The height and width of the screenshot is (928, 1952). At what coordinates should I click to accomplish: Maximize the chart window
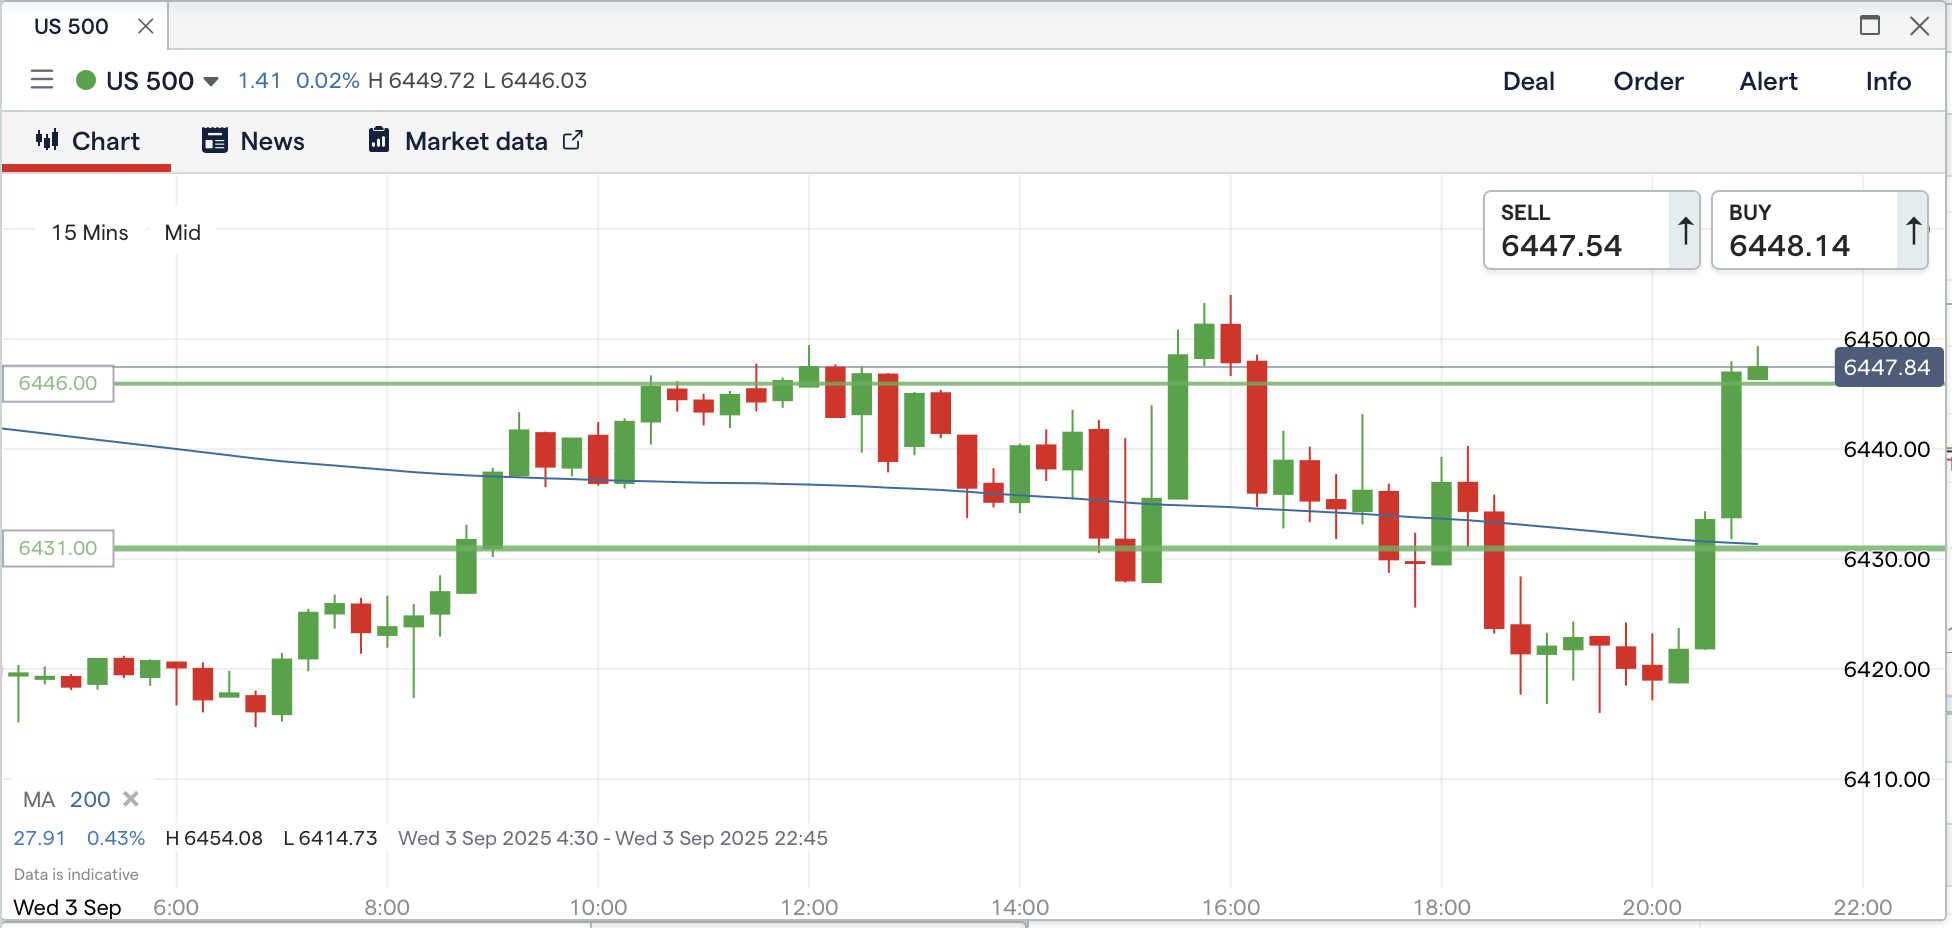[1870, 26]
